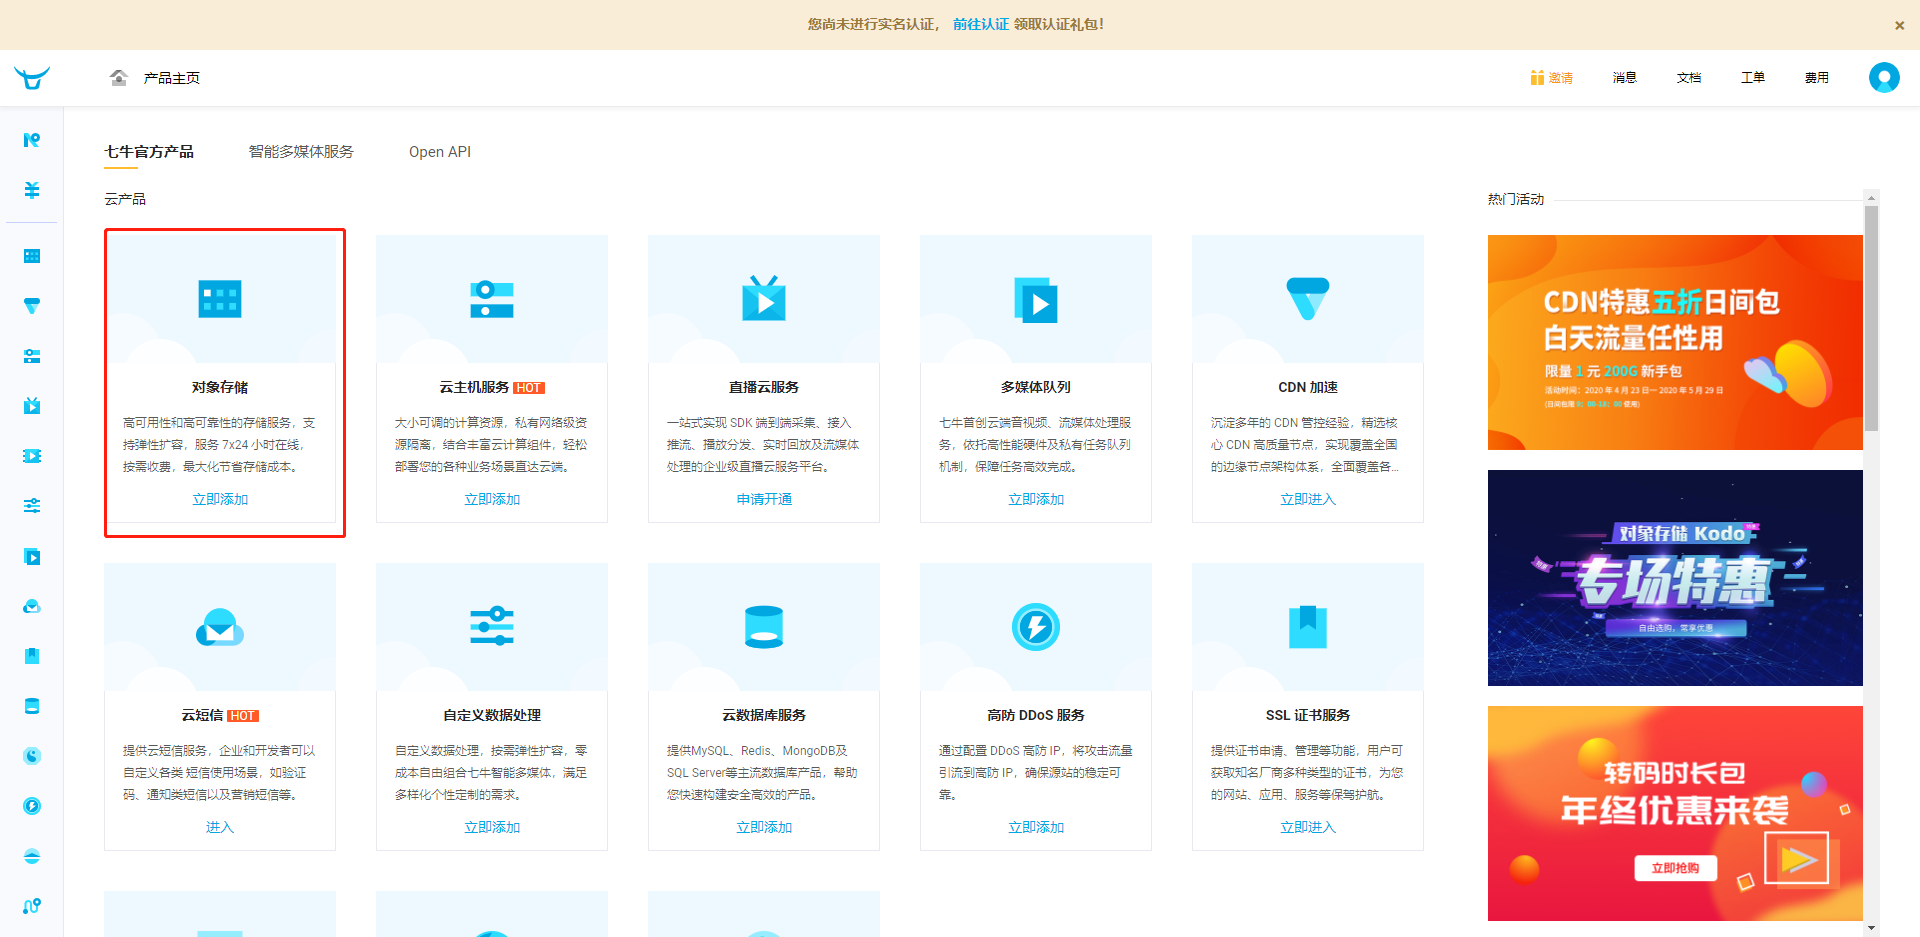Click the 热门活动 panel scrollbar

pyautogui.click(x=1871, y=320)
